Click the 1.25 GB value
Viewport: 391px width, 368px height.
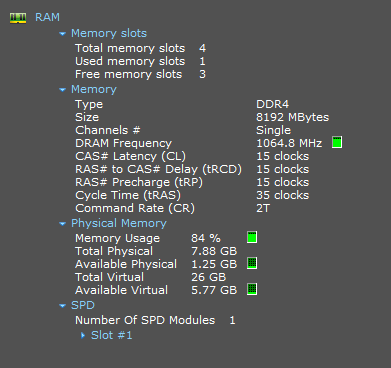[214, 264]
